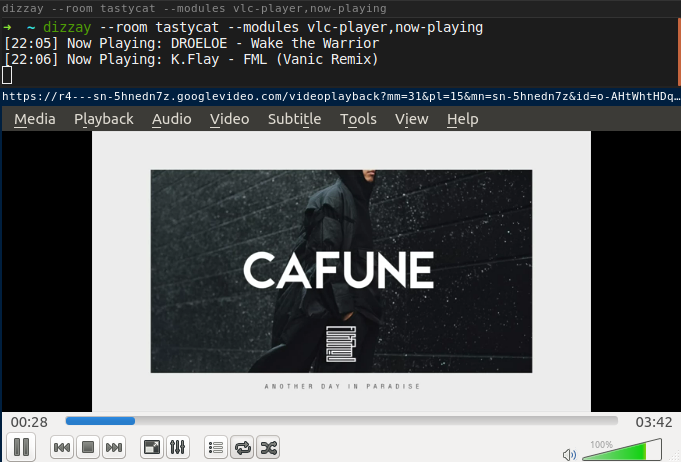This screenshot has width=681, height=462.
Task: Click the terminal cursor prompt line
Action: [7, 75]
